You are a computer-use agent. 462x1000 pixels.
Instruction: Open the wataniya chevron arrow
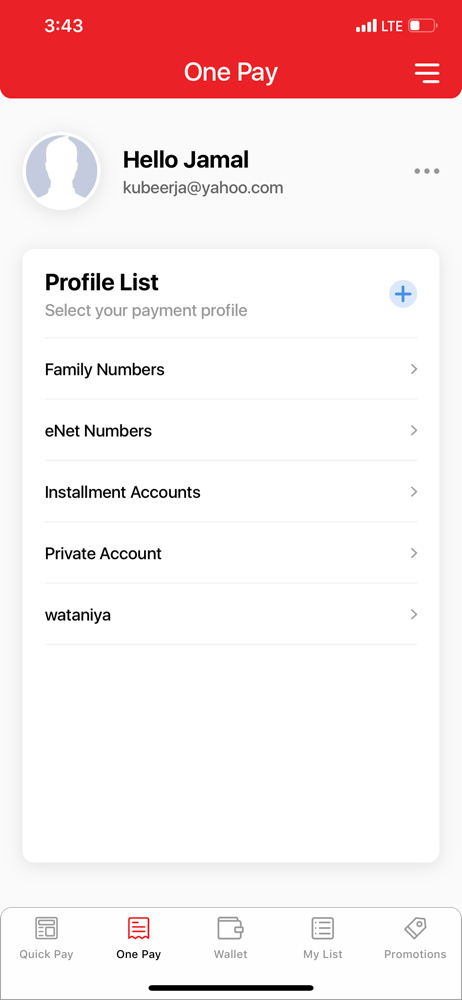(x=414, y=614)
